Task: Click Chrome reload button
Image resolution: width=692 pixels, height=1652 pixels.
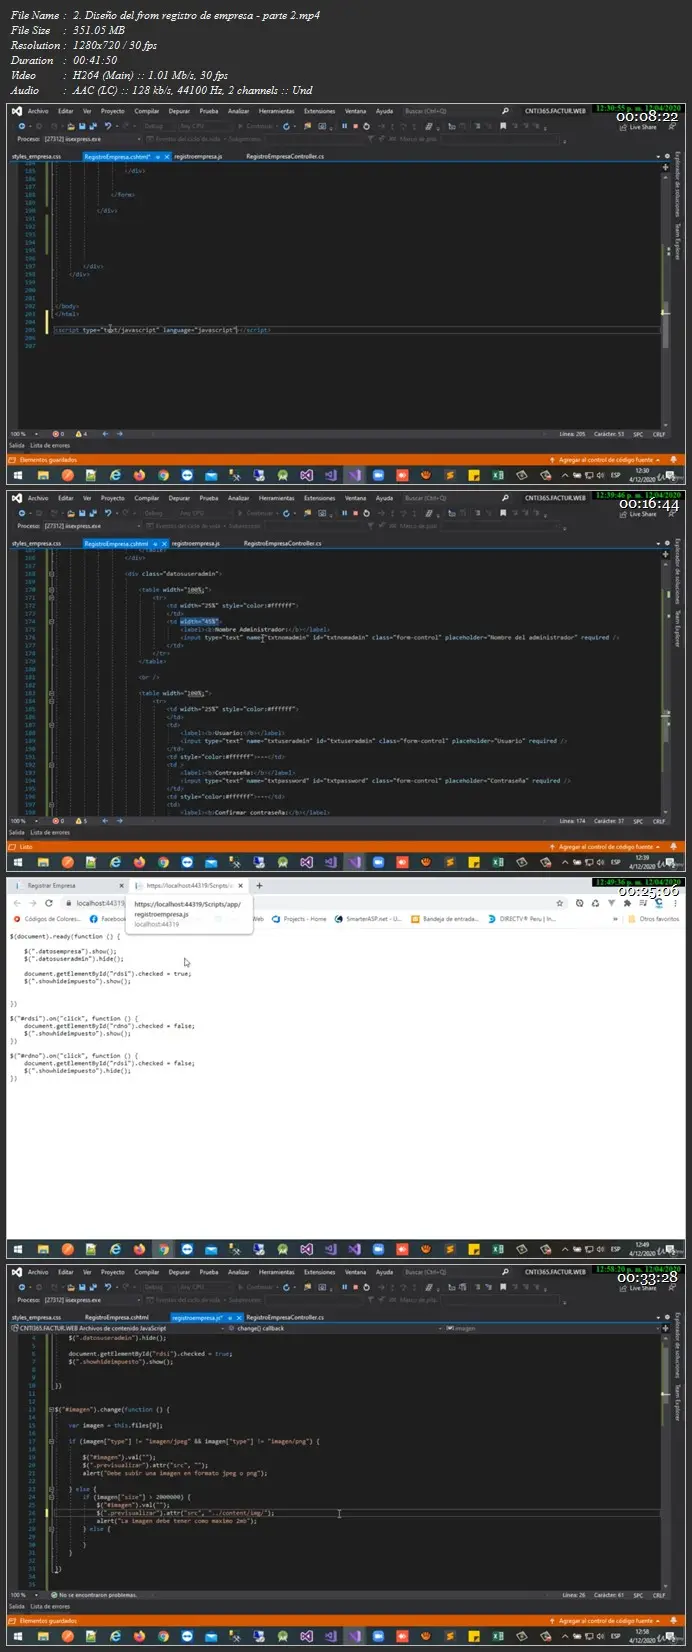Action: tap(48, 903)
